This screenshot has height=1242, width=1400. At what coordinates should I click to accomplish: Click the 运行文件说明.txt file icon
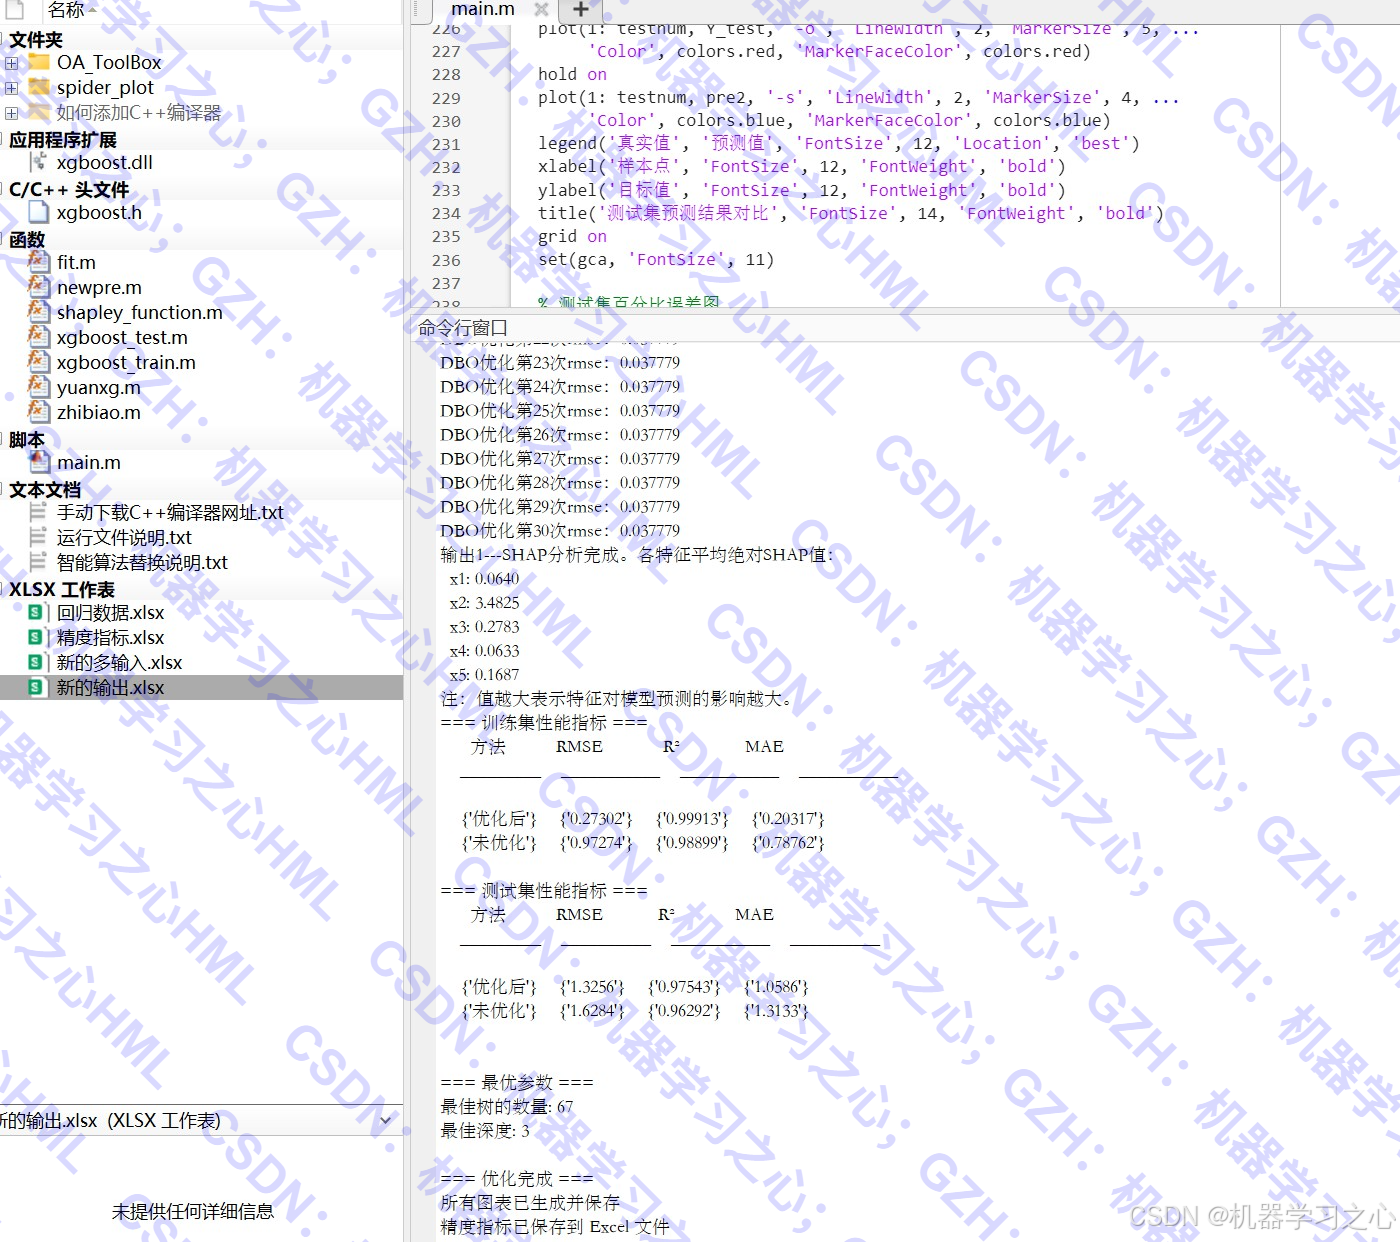39,537
